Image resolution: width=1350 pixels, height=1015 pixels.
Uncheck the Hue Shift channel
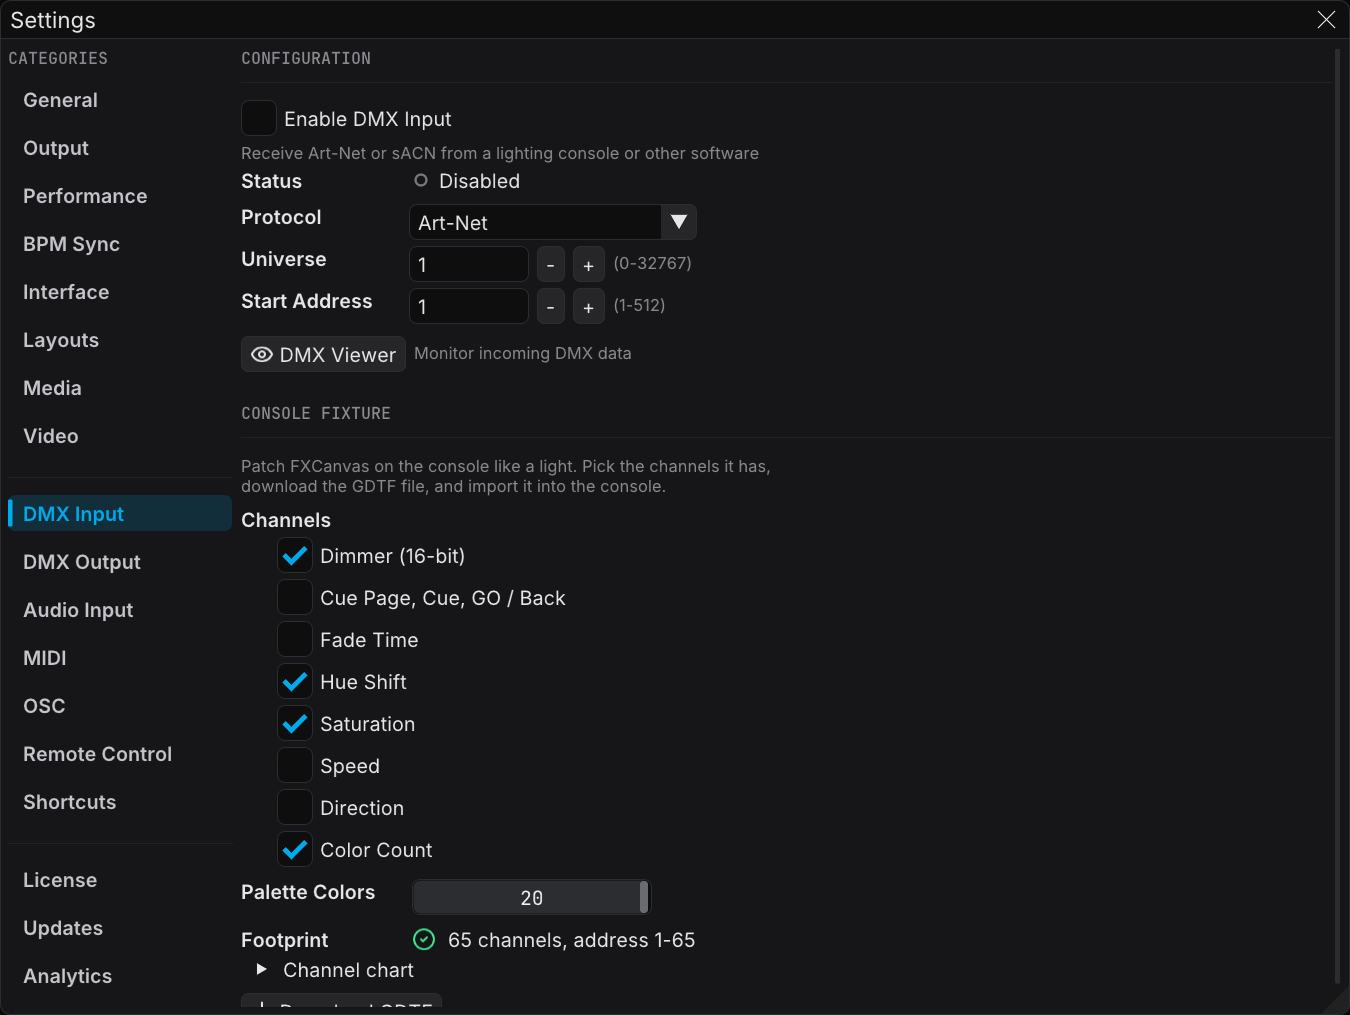pyautogui.click(x=295, y=682)
